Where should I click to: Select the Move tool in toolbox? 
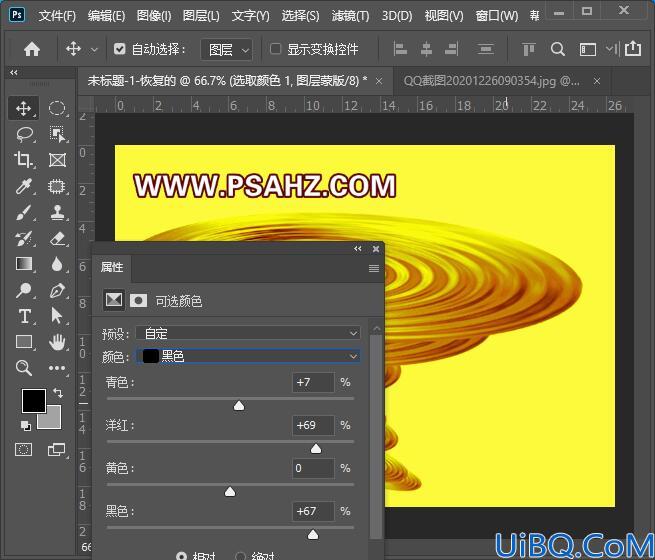point(23,109)
